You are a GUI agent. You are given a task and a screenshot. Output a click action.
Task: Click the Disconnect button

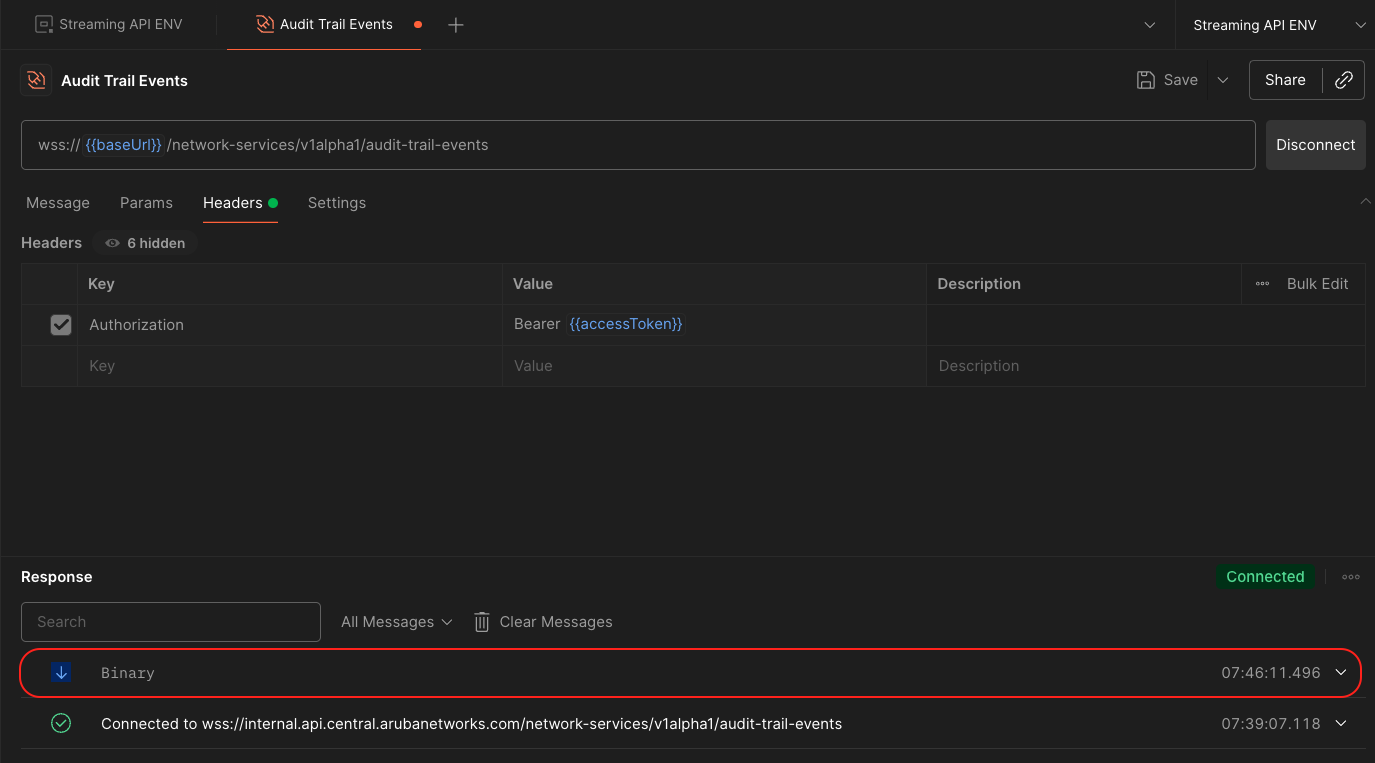[1315, 145]
